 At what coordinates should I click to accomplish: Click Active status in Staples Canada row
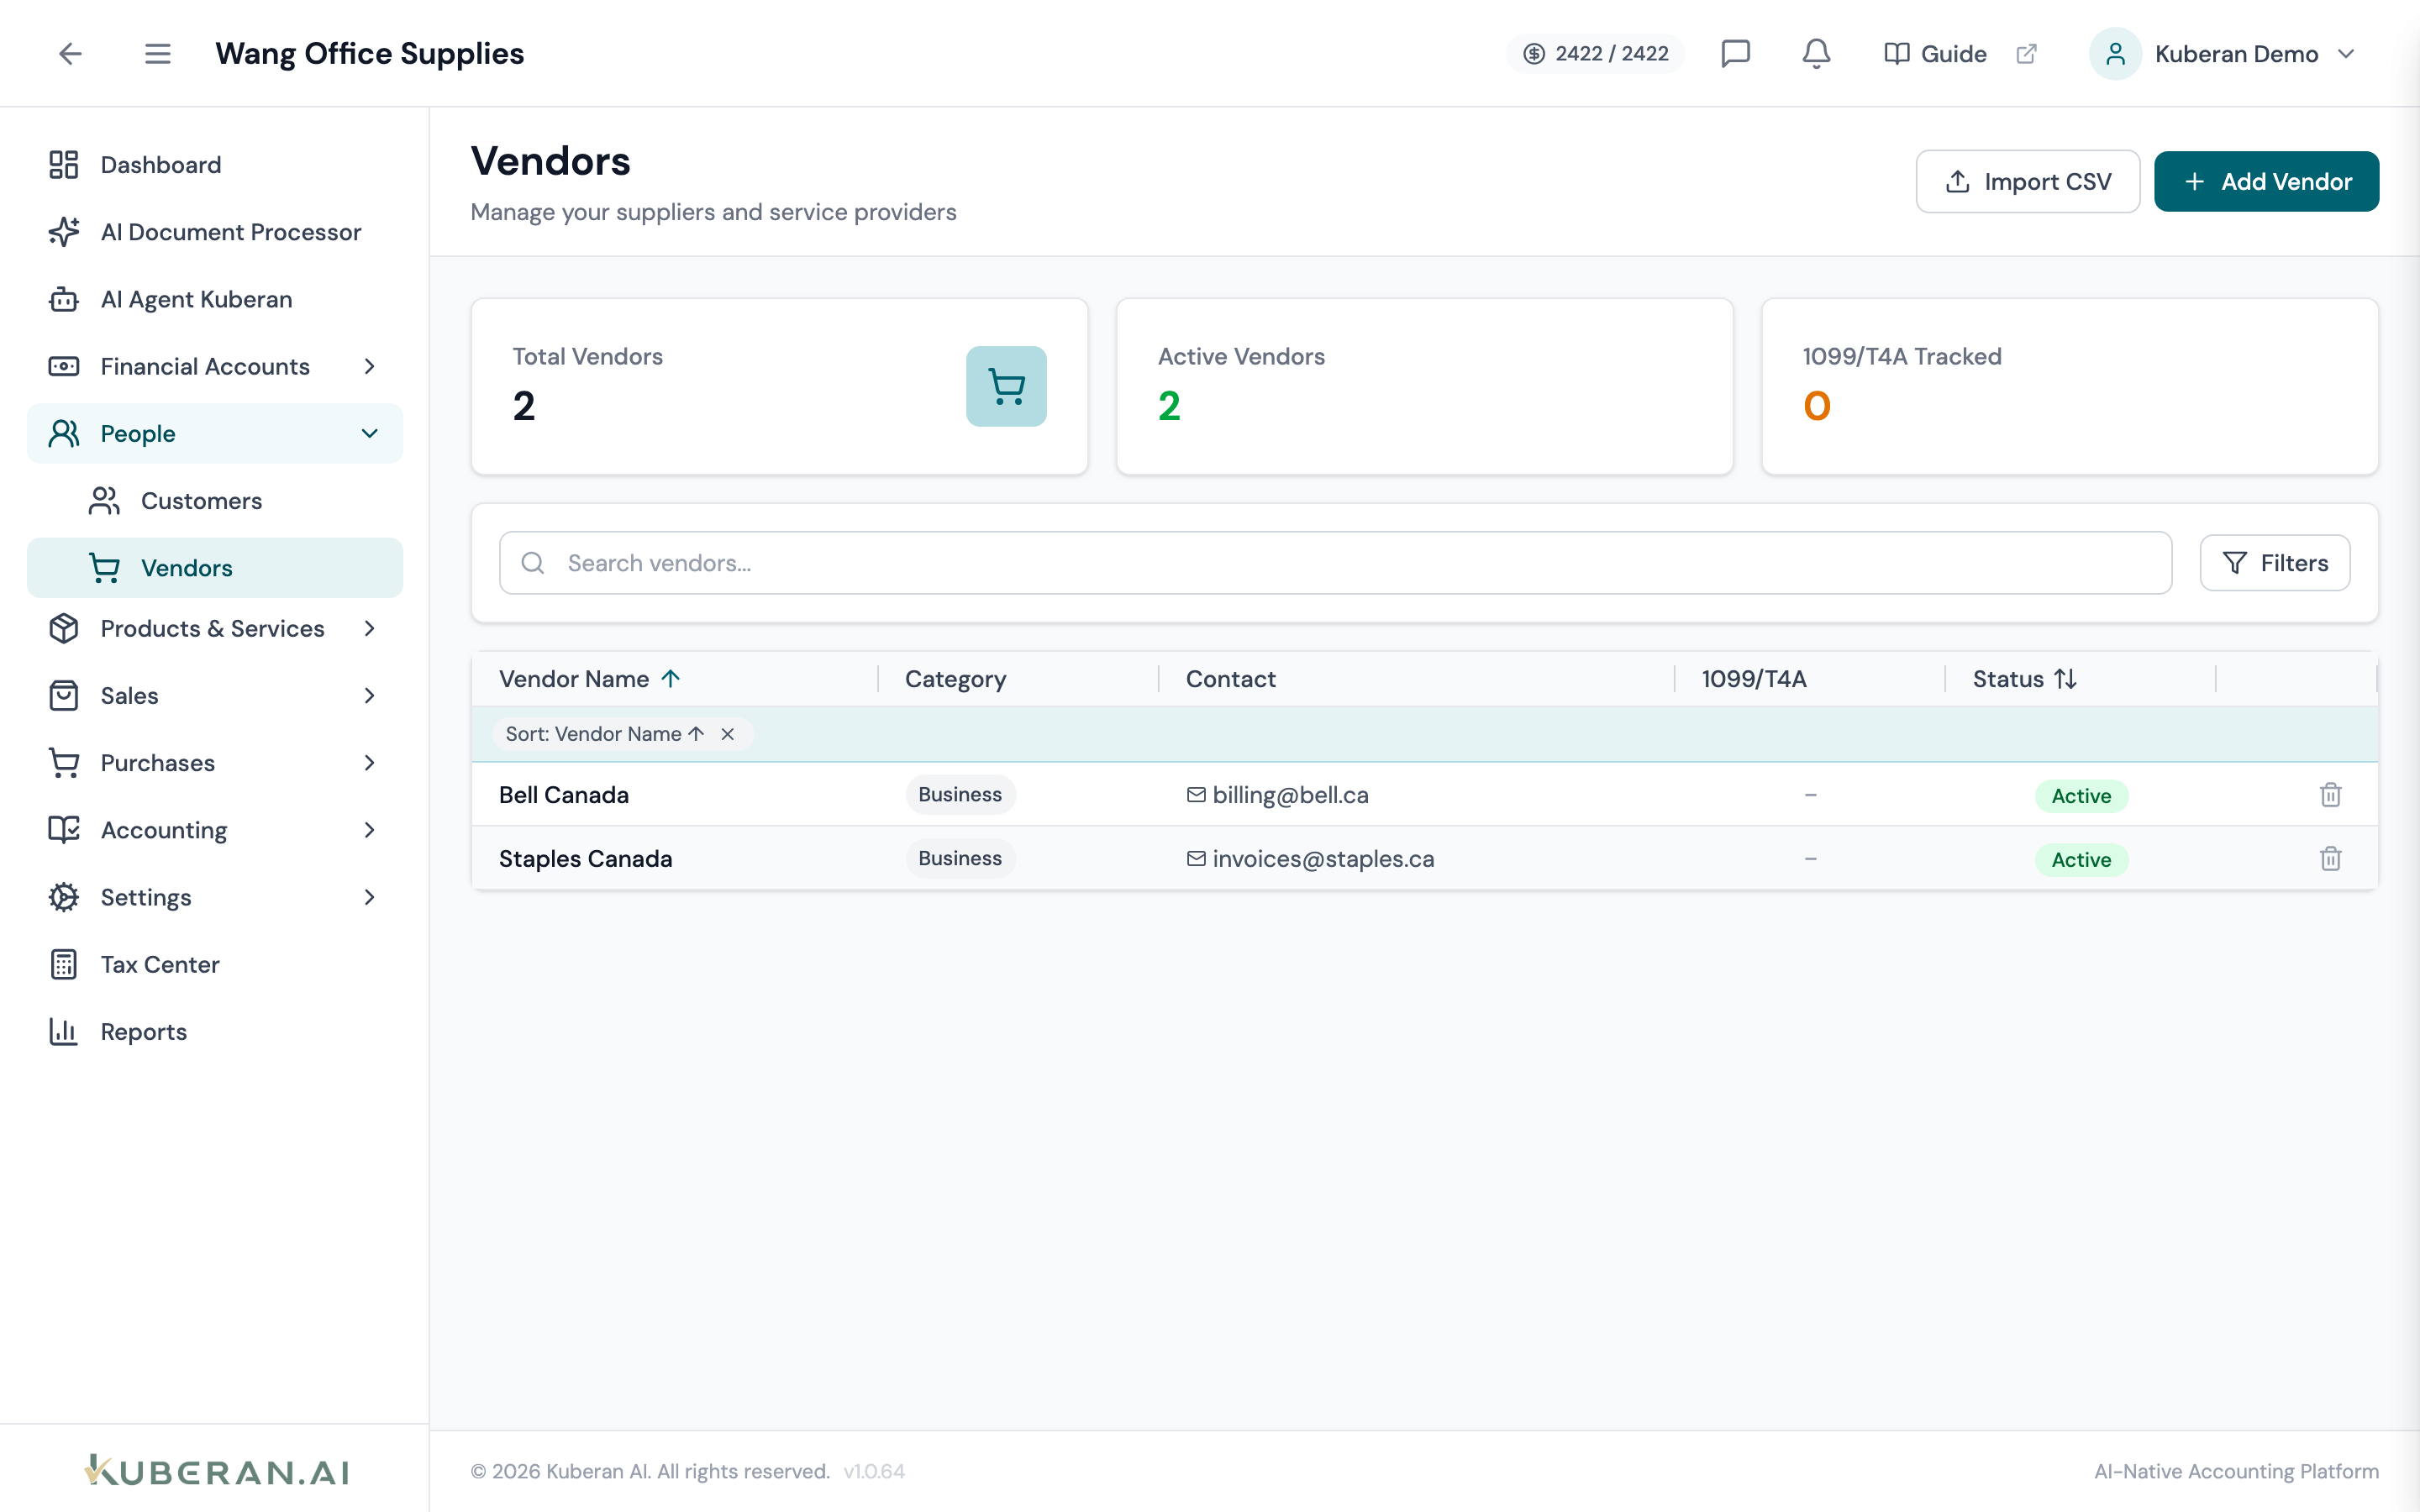pos(2081,860)
